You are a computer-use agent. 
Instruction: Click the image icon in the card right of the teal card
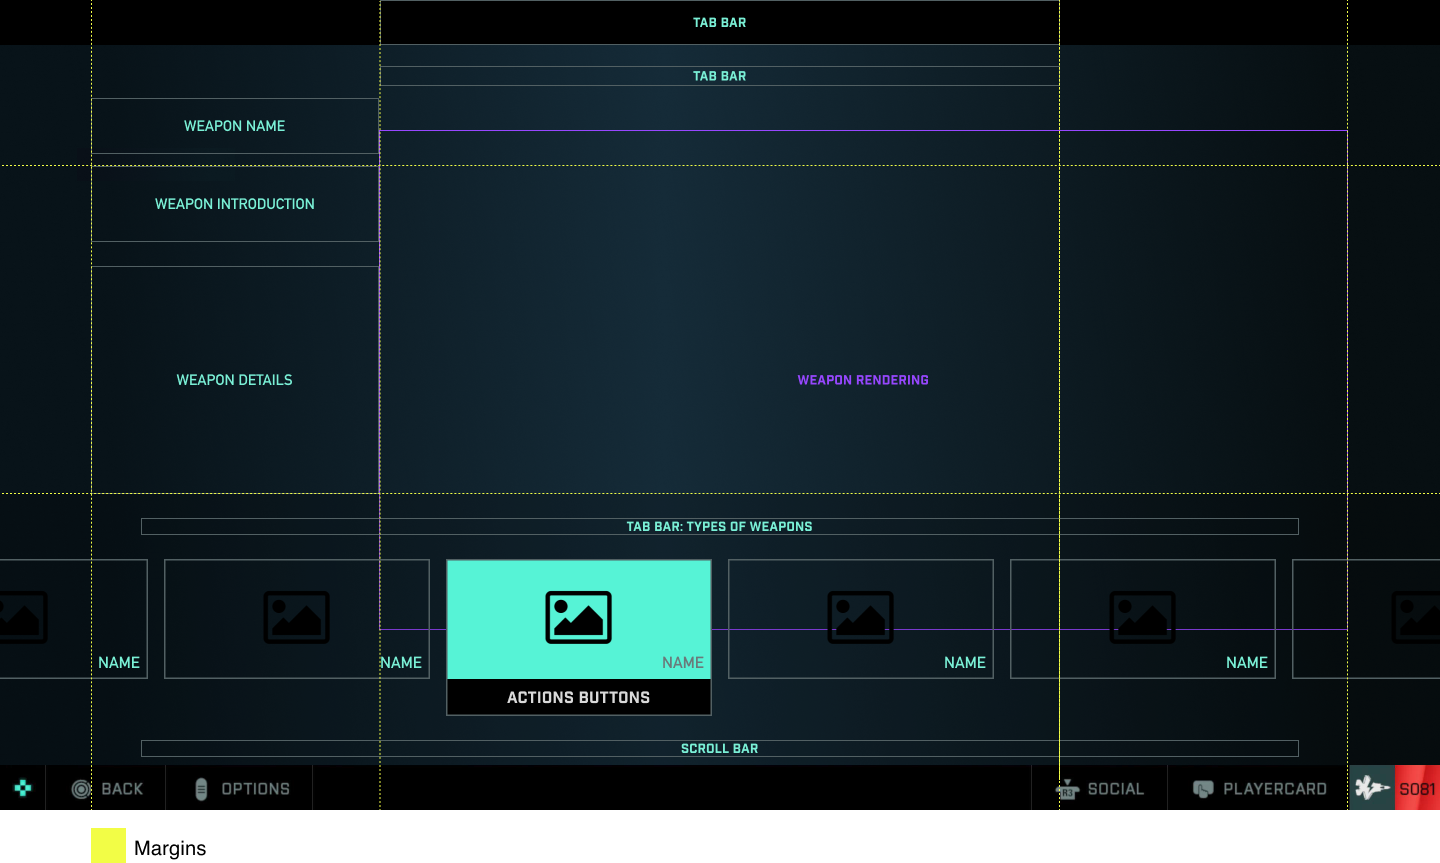coord(861,617)
